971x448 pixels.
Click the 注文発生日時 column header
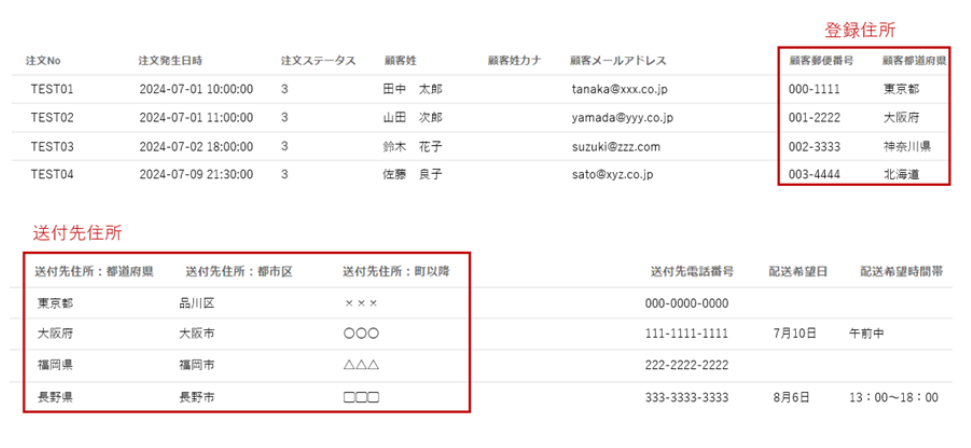[x=172, y=61]
